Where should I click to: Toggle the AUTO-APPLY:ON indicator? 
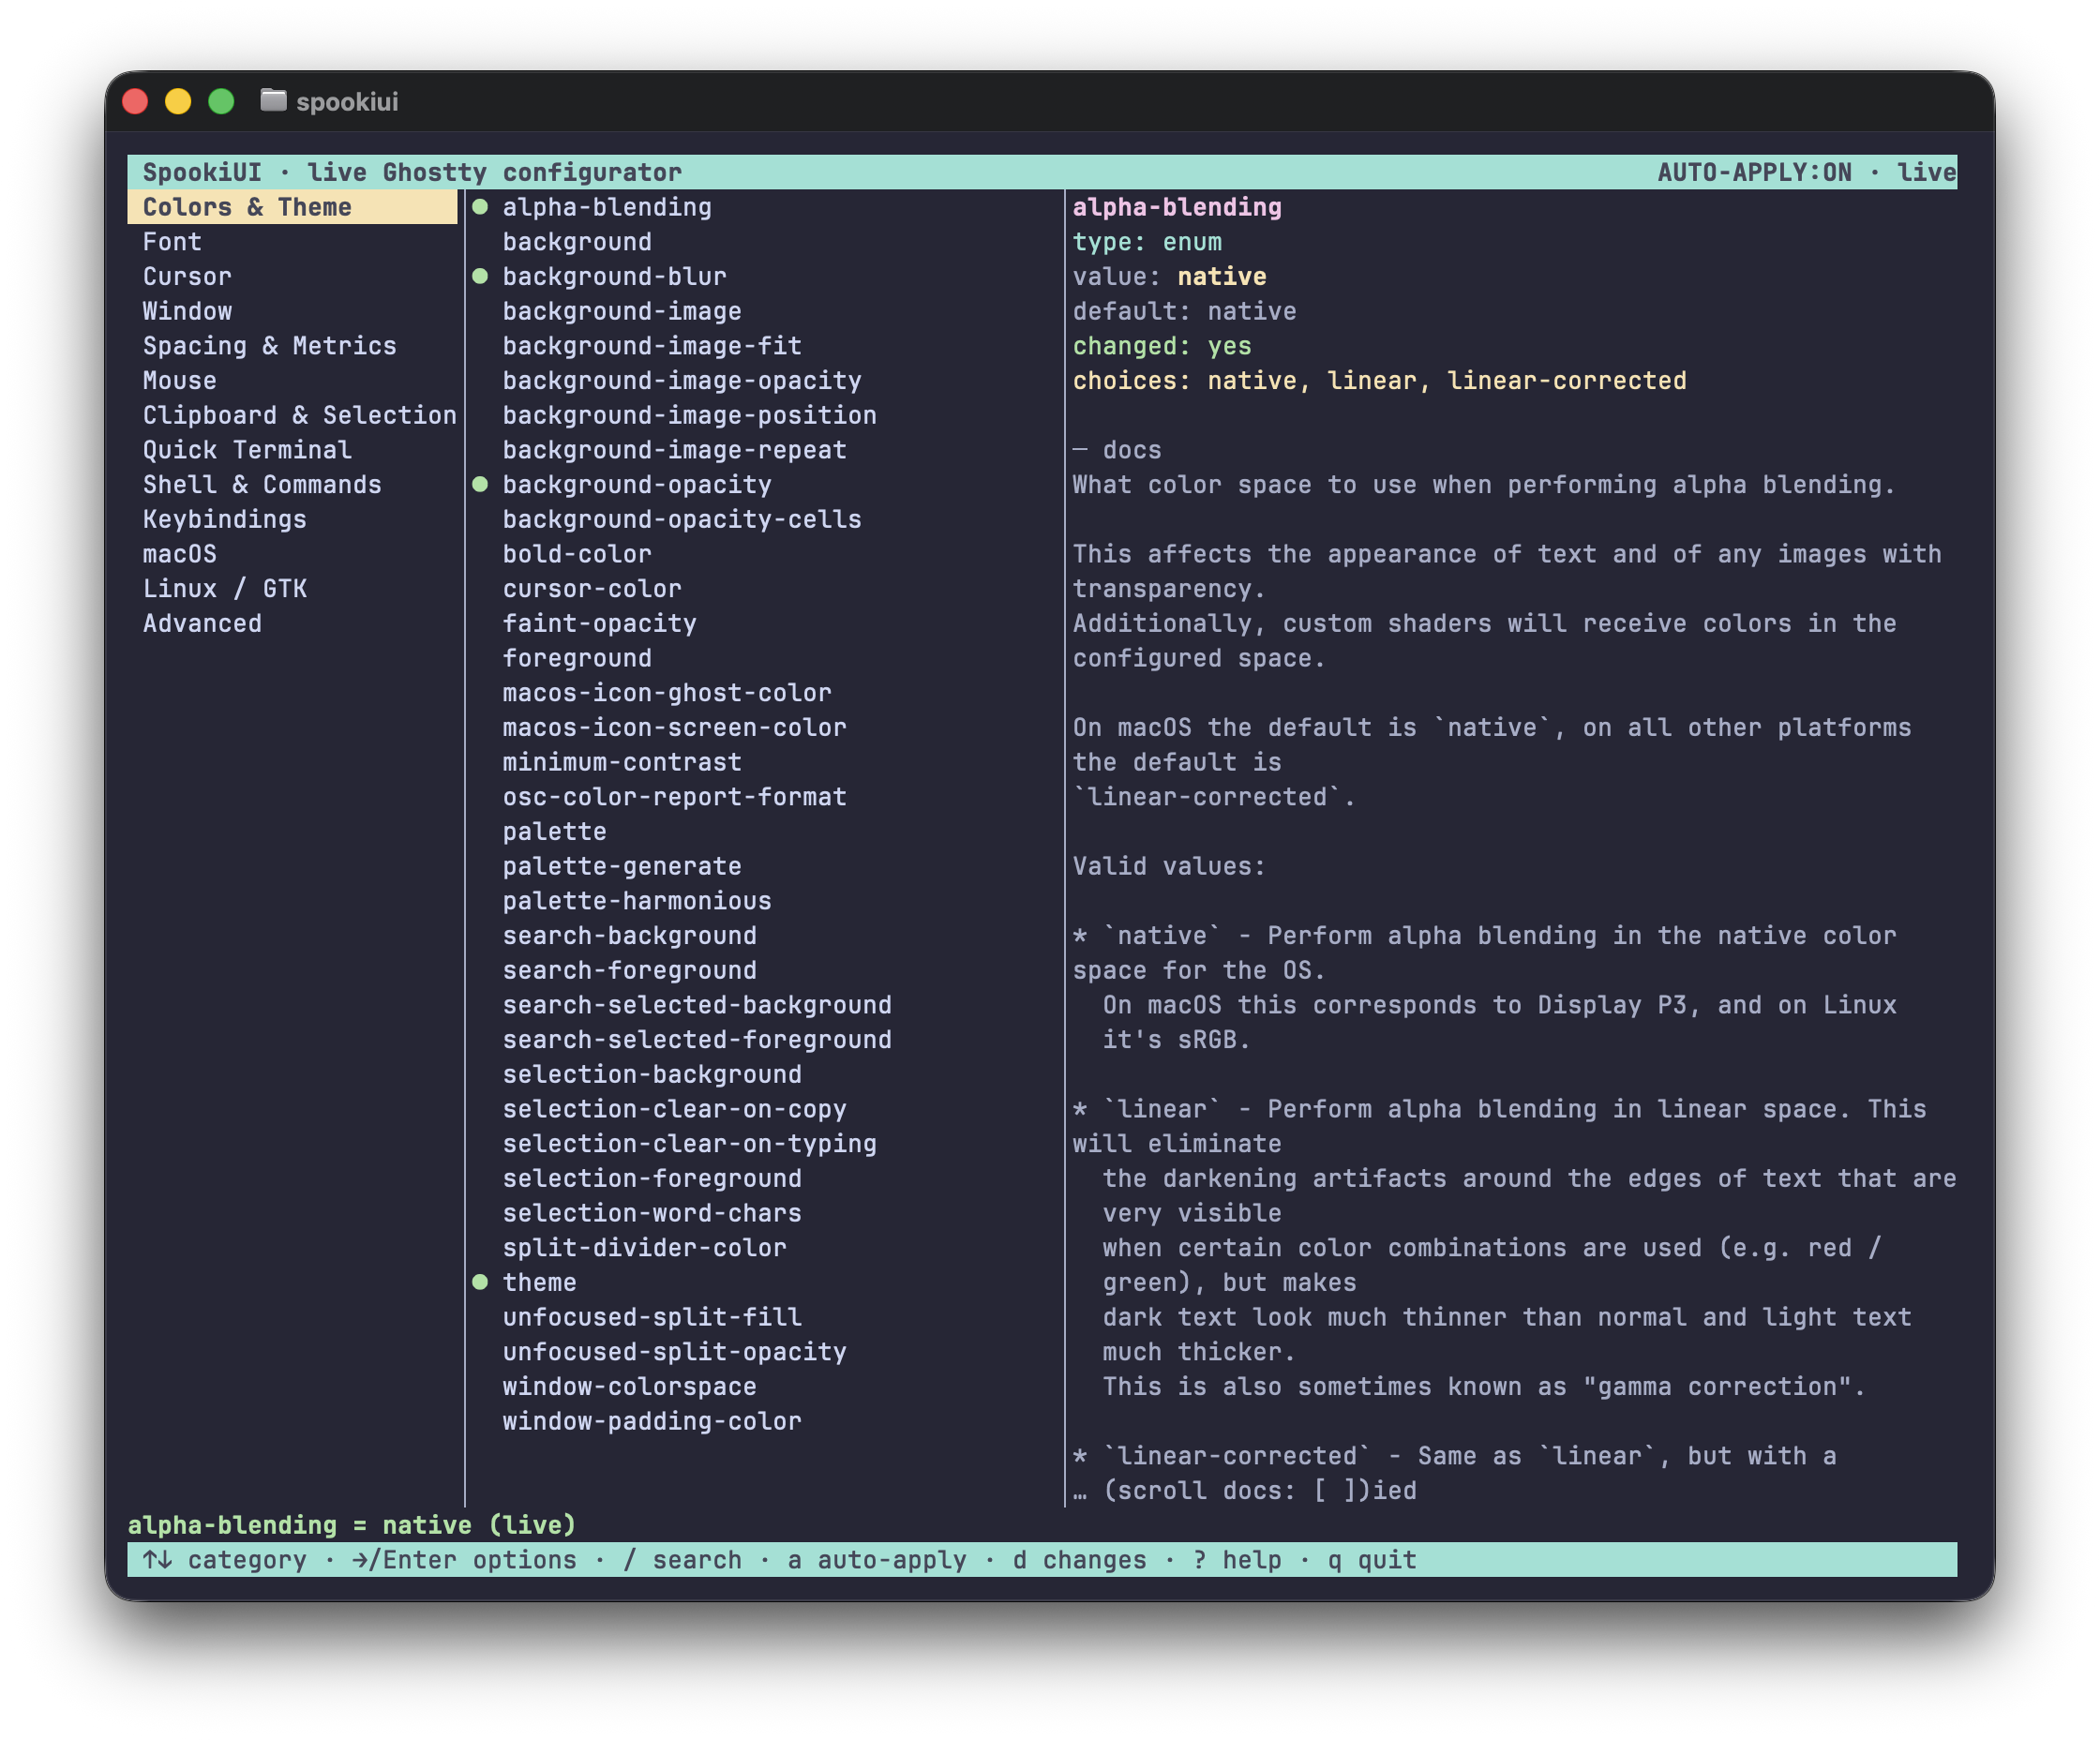[x=1754, y=172]
